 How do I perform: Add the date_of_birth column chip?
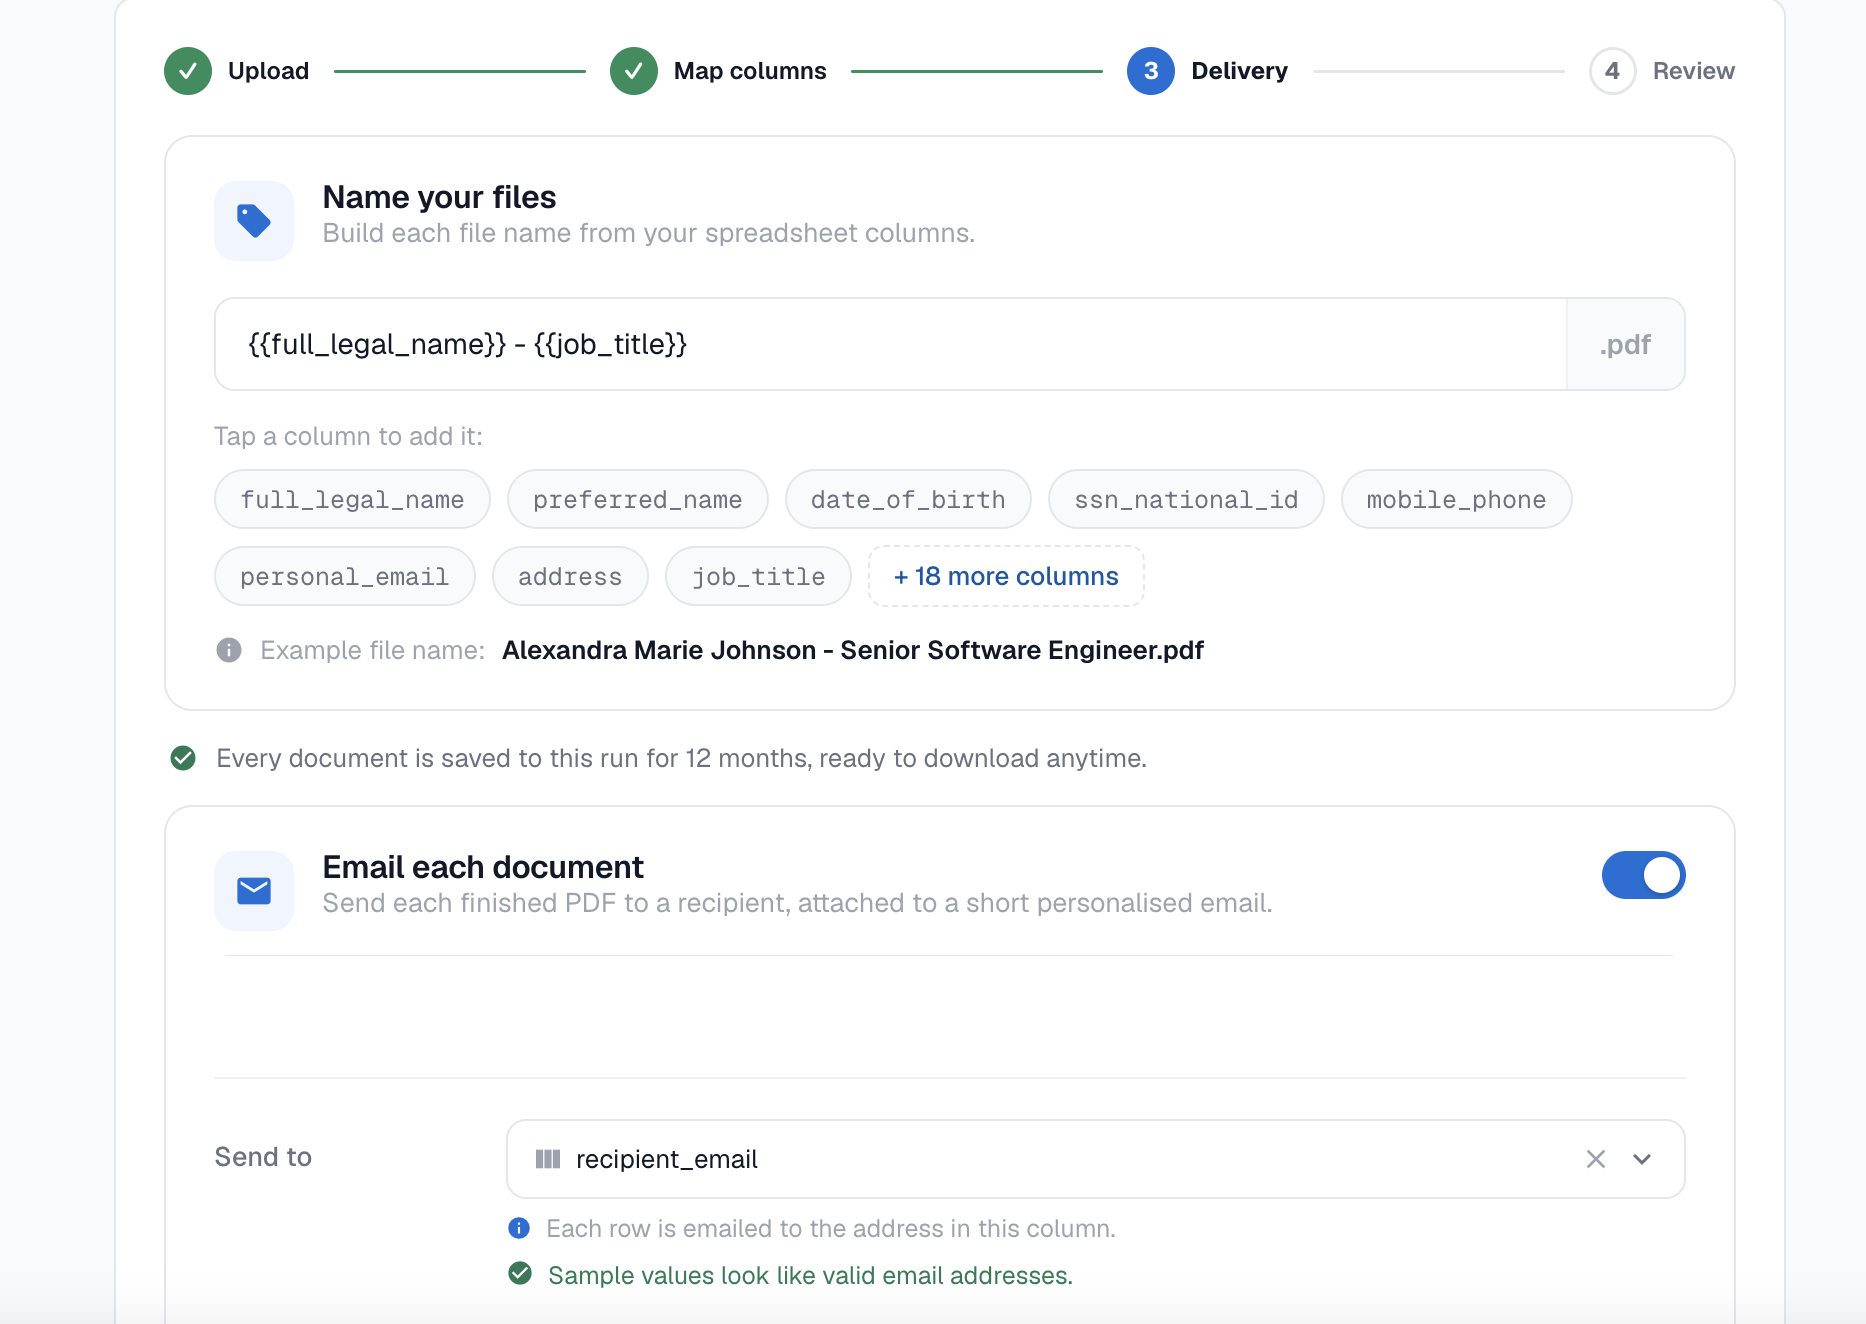tap(908, 499)
